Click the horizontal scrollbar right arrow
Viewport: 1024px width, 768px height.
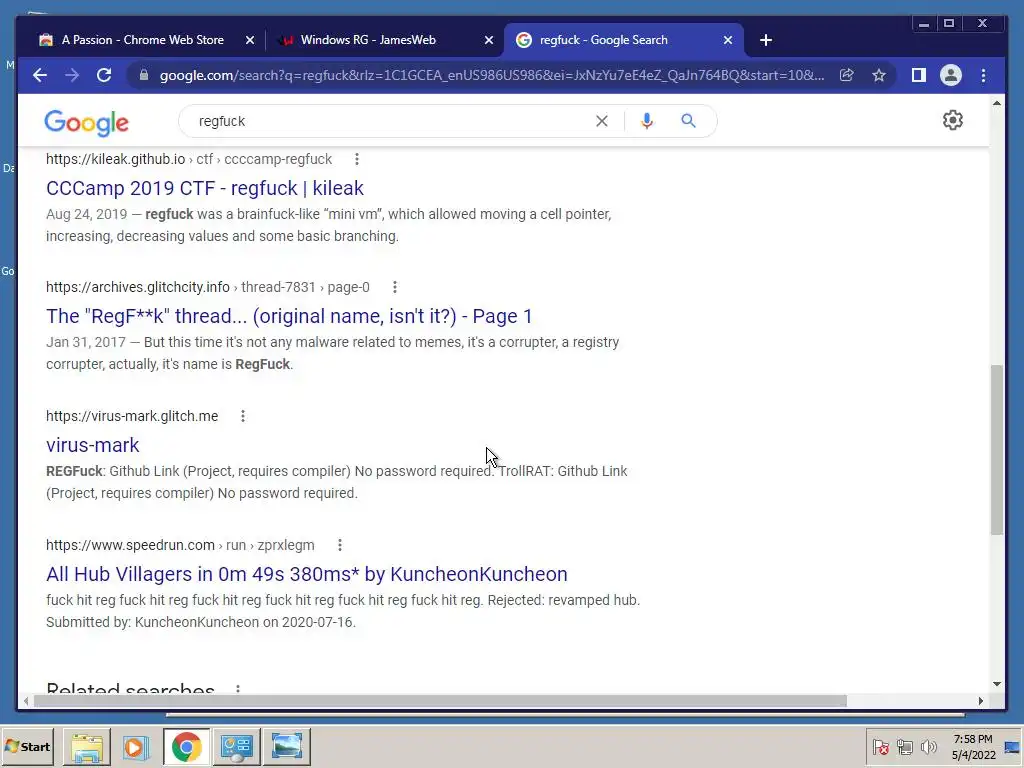pyautogui.click(x=980, y=701)
